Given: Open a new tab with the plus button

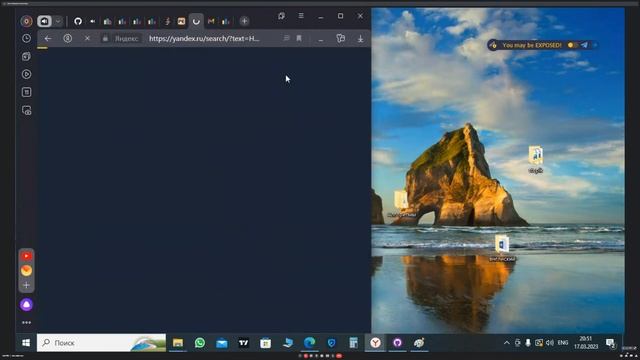Looking at the screenshot, I should click(x=244, y=21).
